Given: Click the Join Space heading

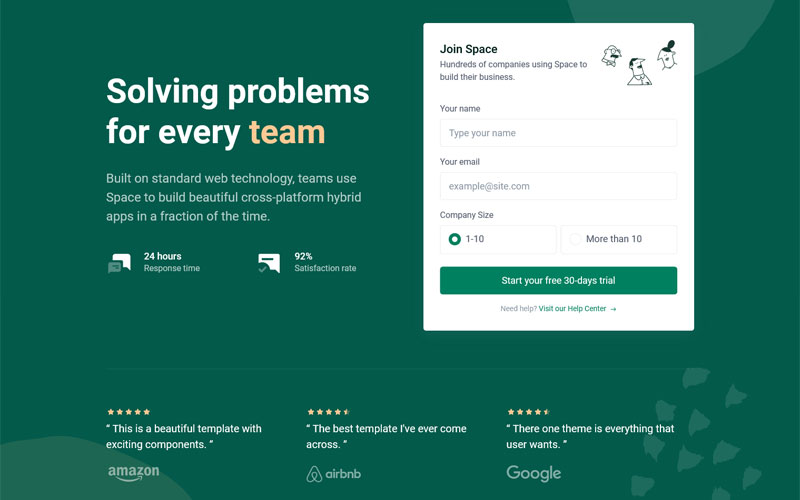Looking at the screenshot, I should coord(468,49).
